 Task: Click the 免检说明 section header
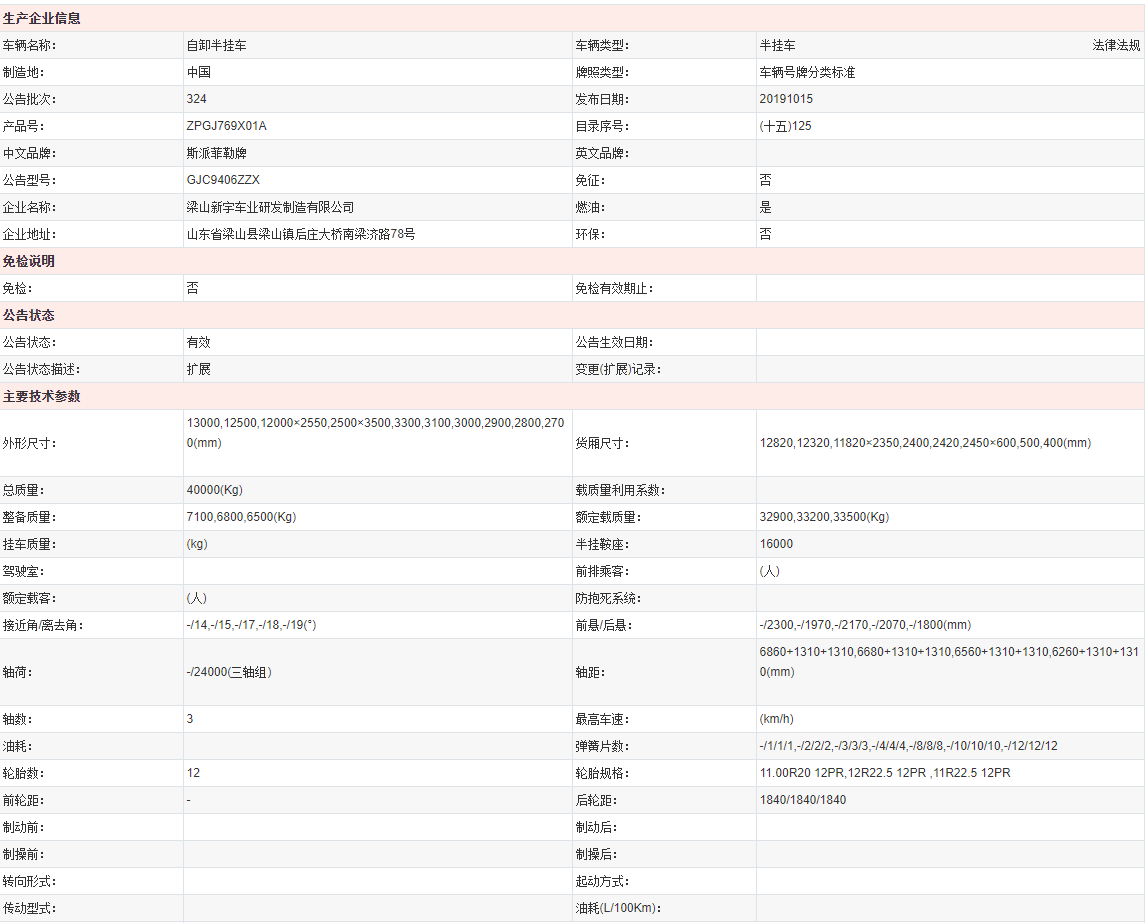point(29,261)
